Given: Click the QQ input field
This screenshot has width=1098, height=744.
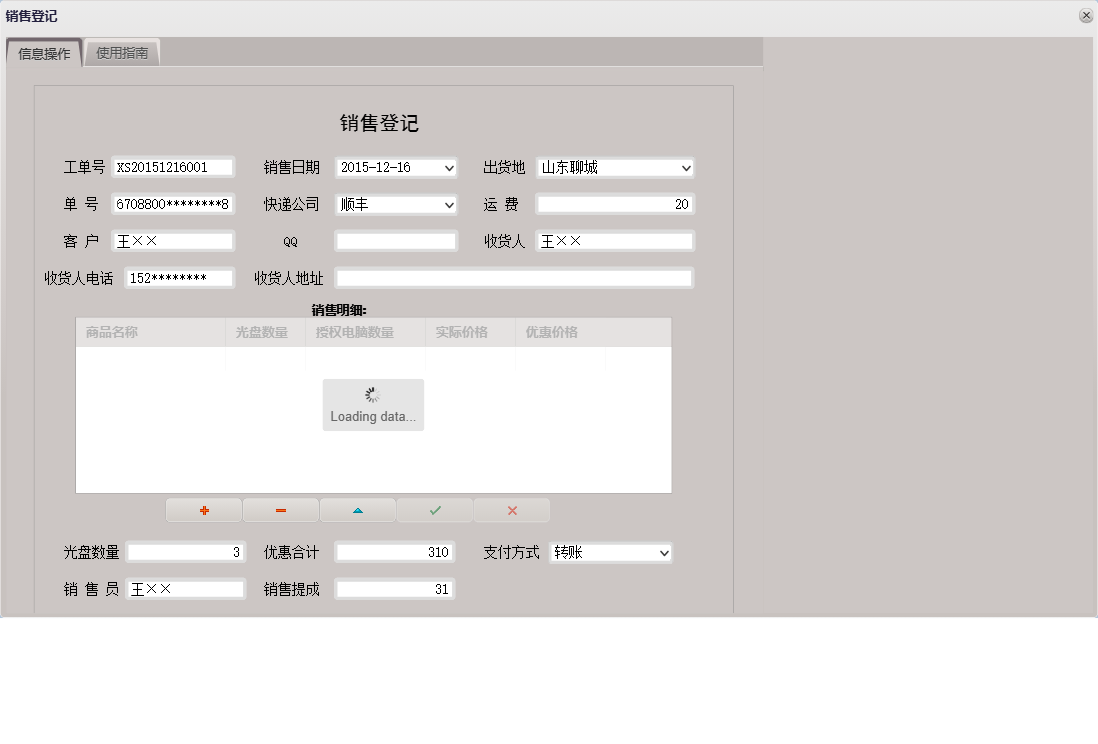Looking at the screenshot, I should (x=394, y=240).
